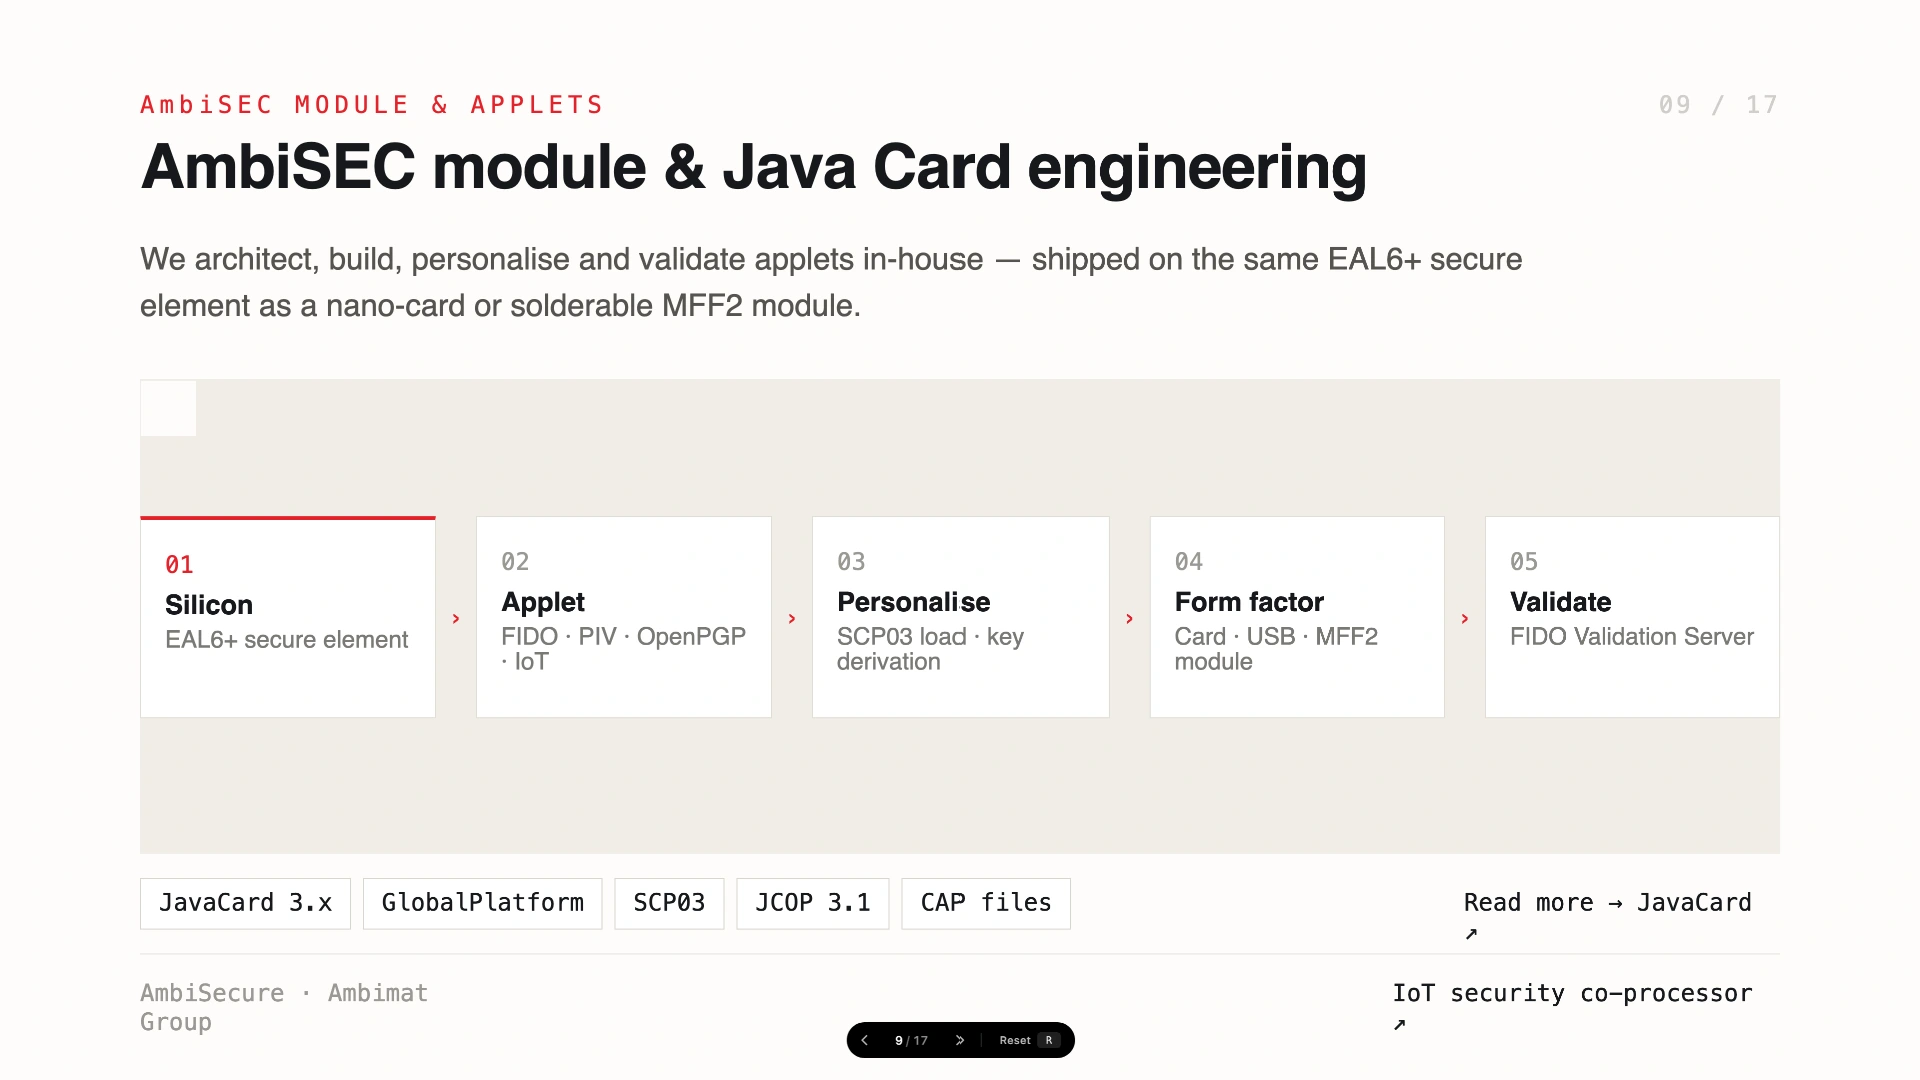Click the FIDO · PIV · OpenPGP · IoT text
The image size is (1920, 1080).
pos(623,649)
